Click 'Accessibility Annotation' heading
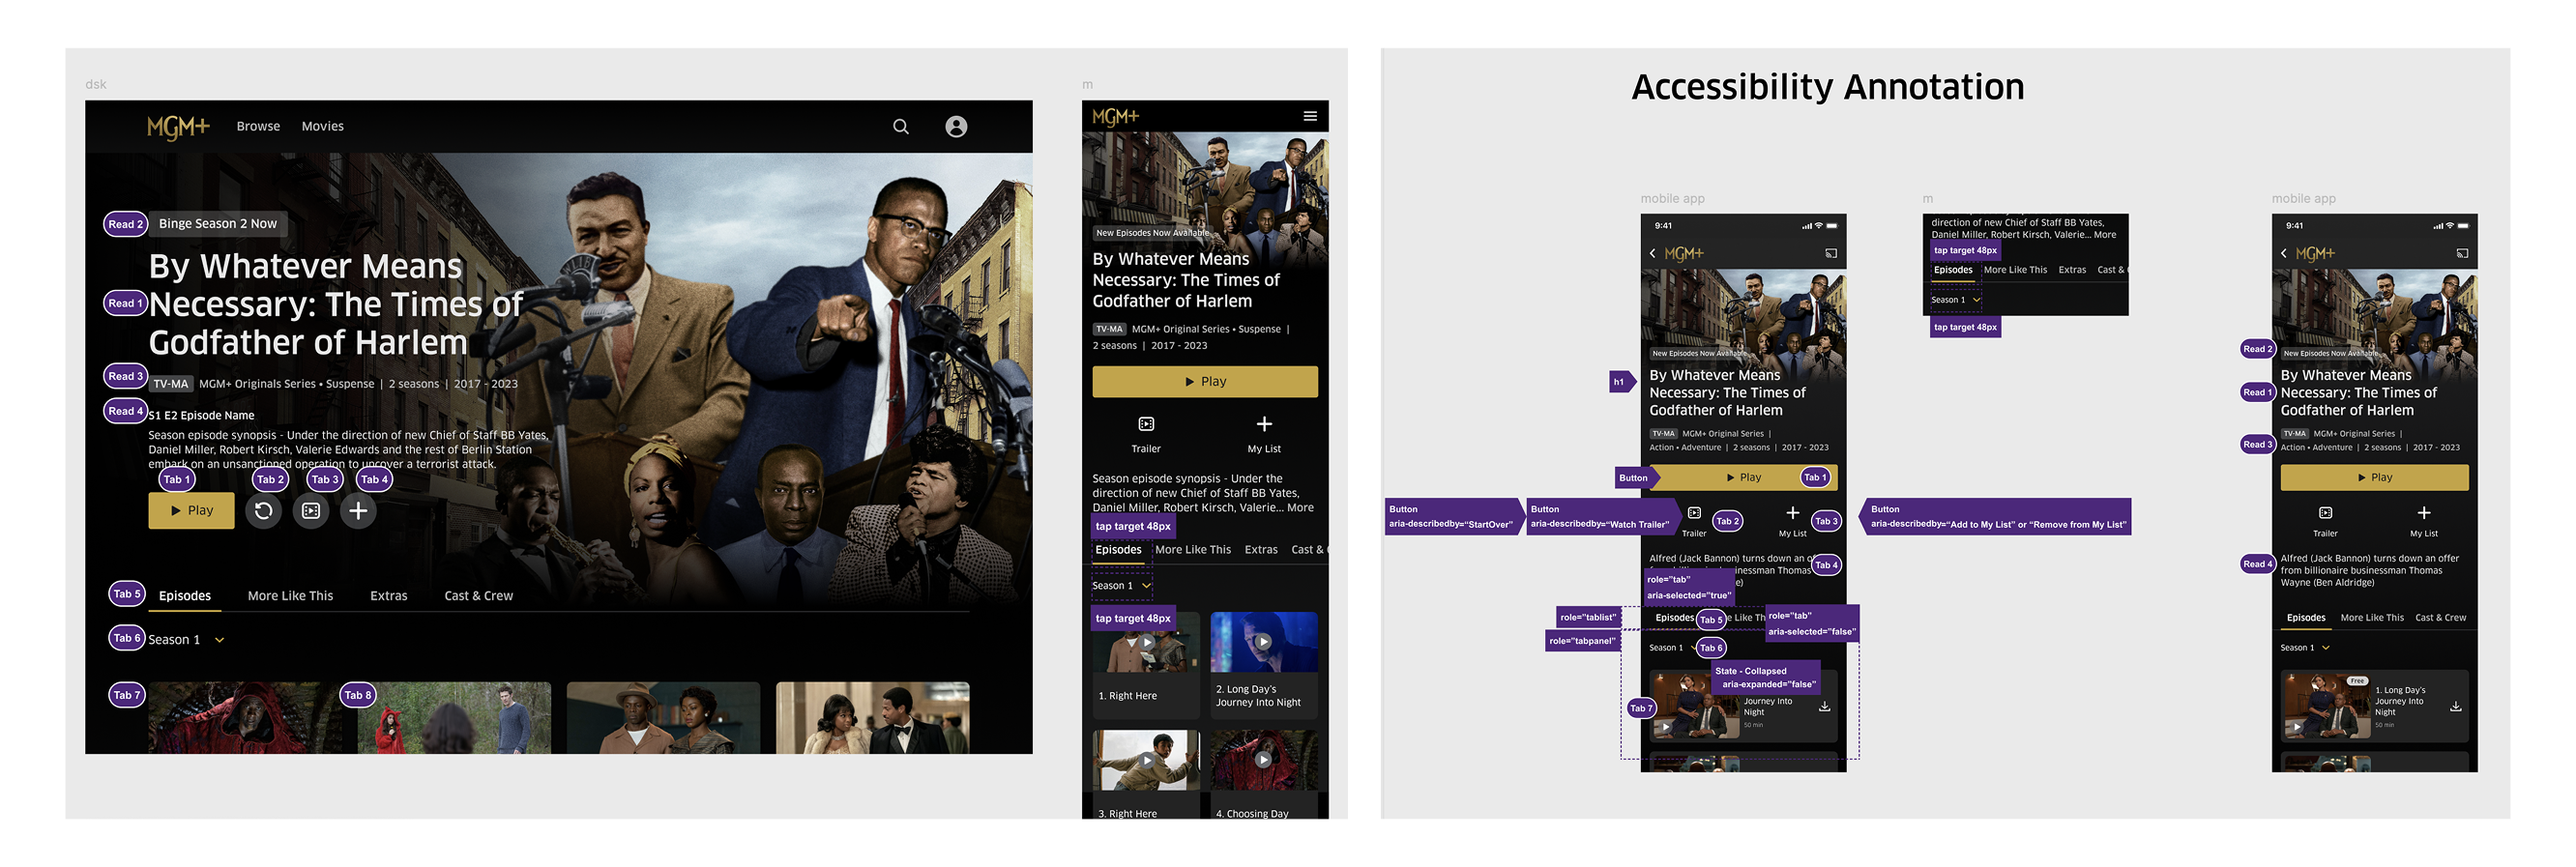 [1827, 87]
